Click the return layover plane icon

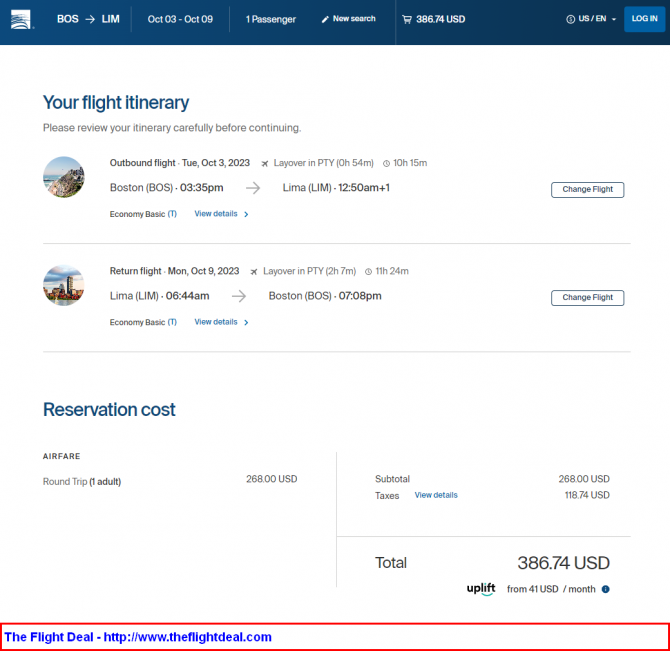[x=254, y=271]
